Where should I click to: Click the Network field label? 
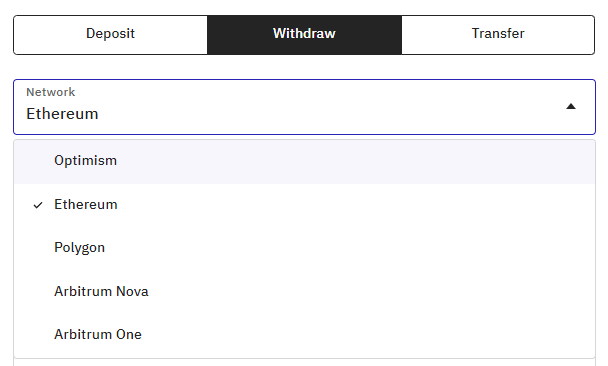tap(50, 92)
